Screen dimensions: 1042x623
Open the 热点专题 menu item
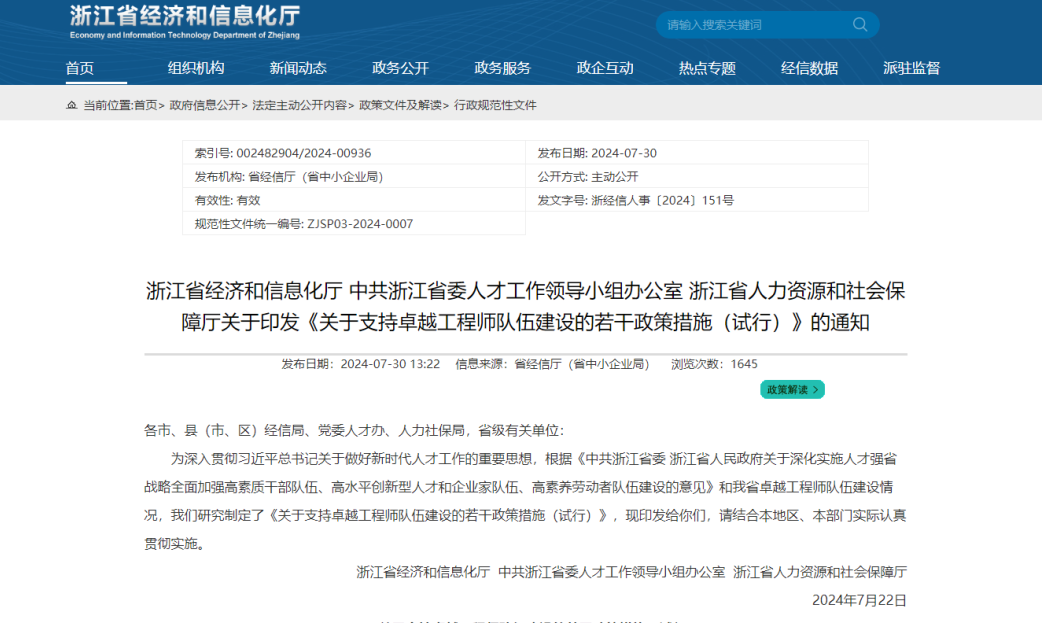(707, 68)
